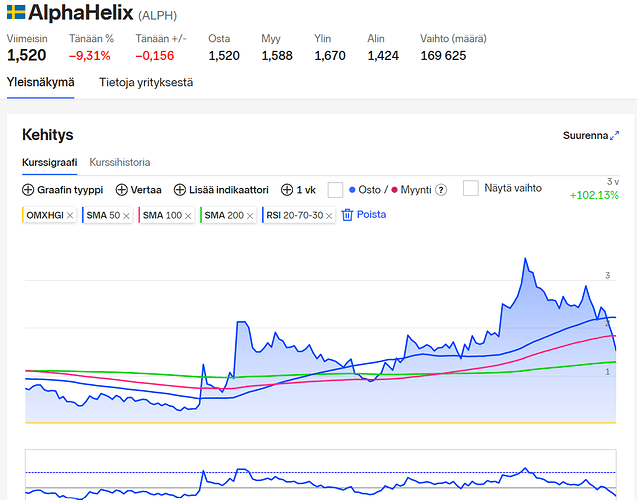Click the Tänään % column label
The height and width of the screenshot is (500, 637).
91,39
